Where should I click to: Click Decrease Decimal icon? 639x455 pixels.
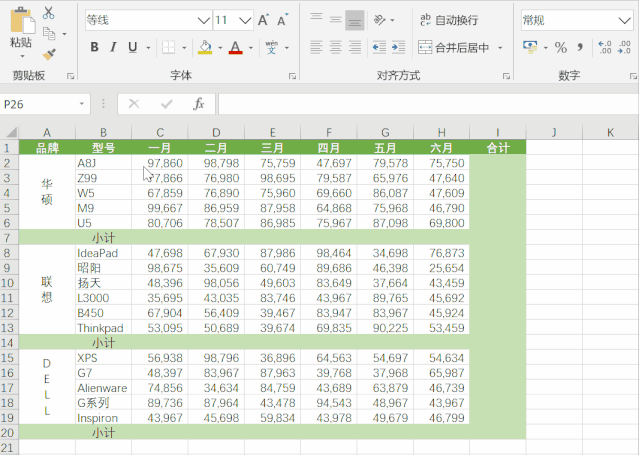[x=624, y=47]
